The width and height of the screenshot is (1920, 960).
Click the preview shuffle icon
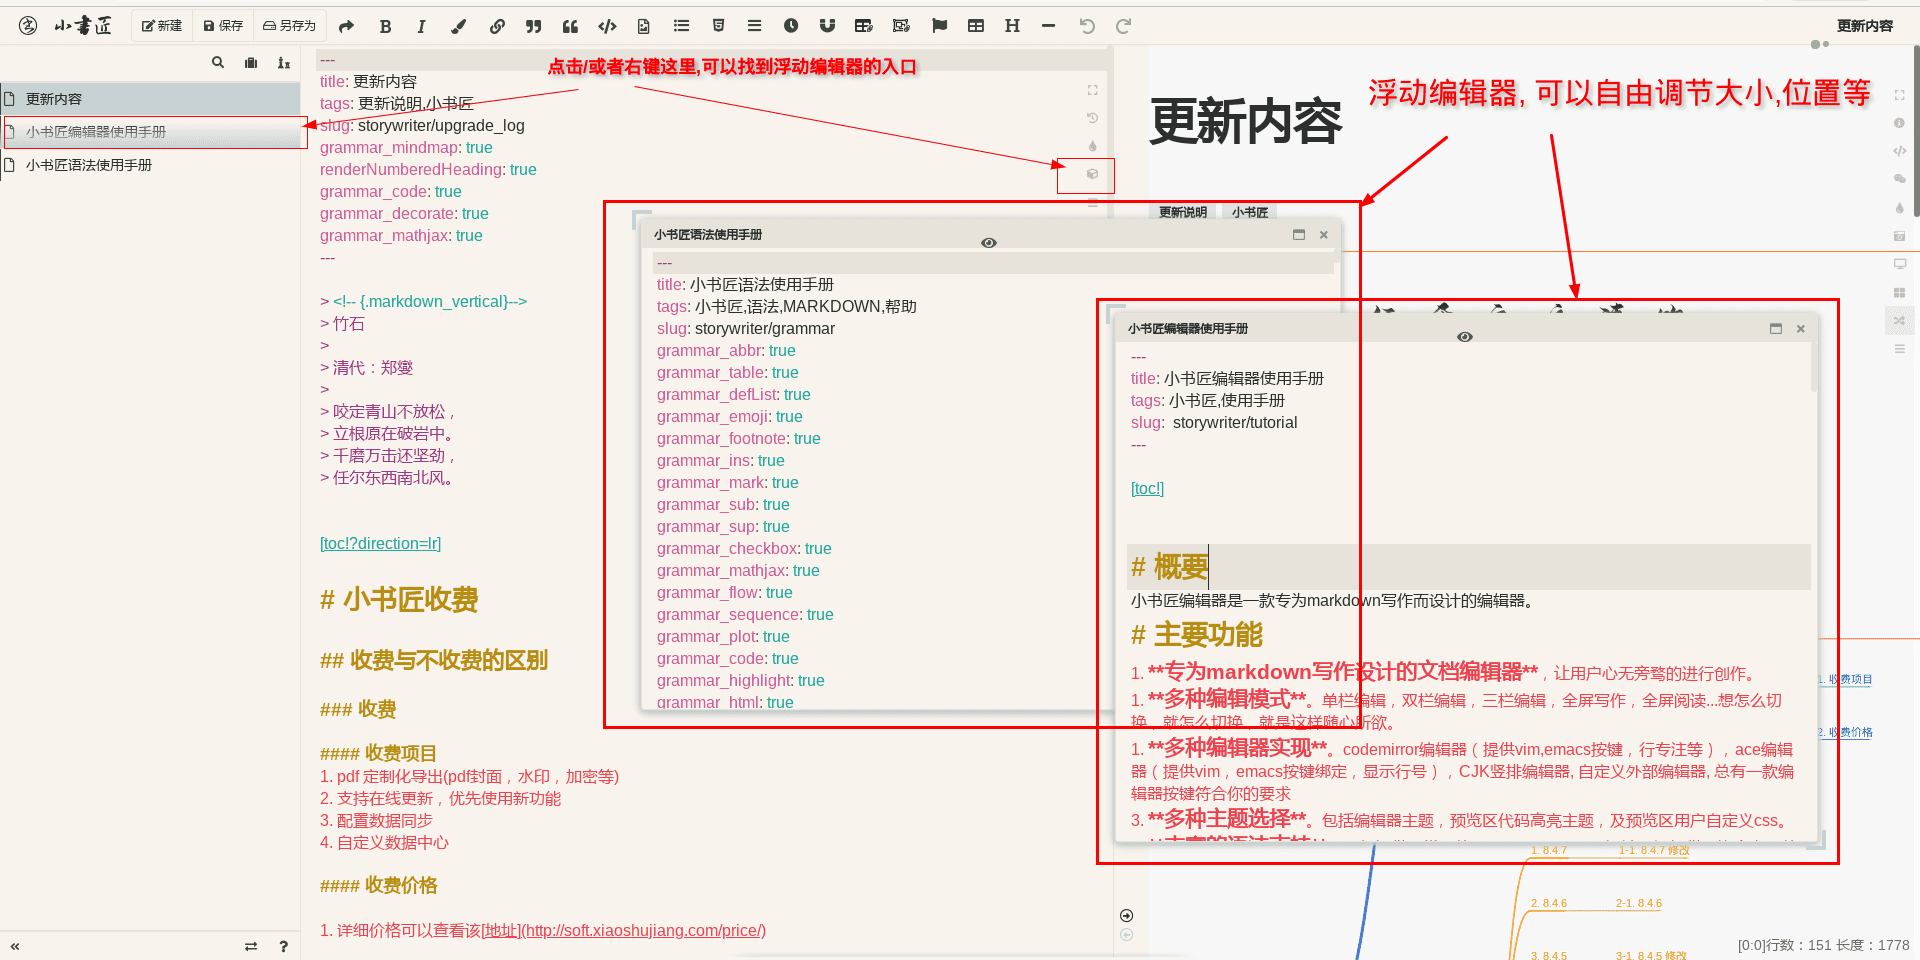[x=1899, y=320]
